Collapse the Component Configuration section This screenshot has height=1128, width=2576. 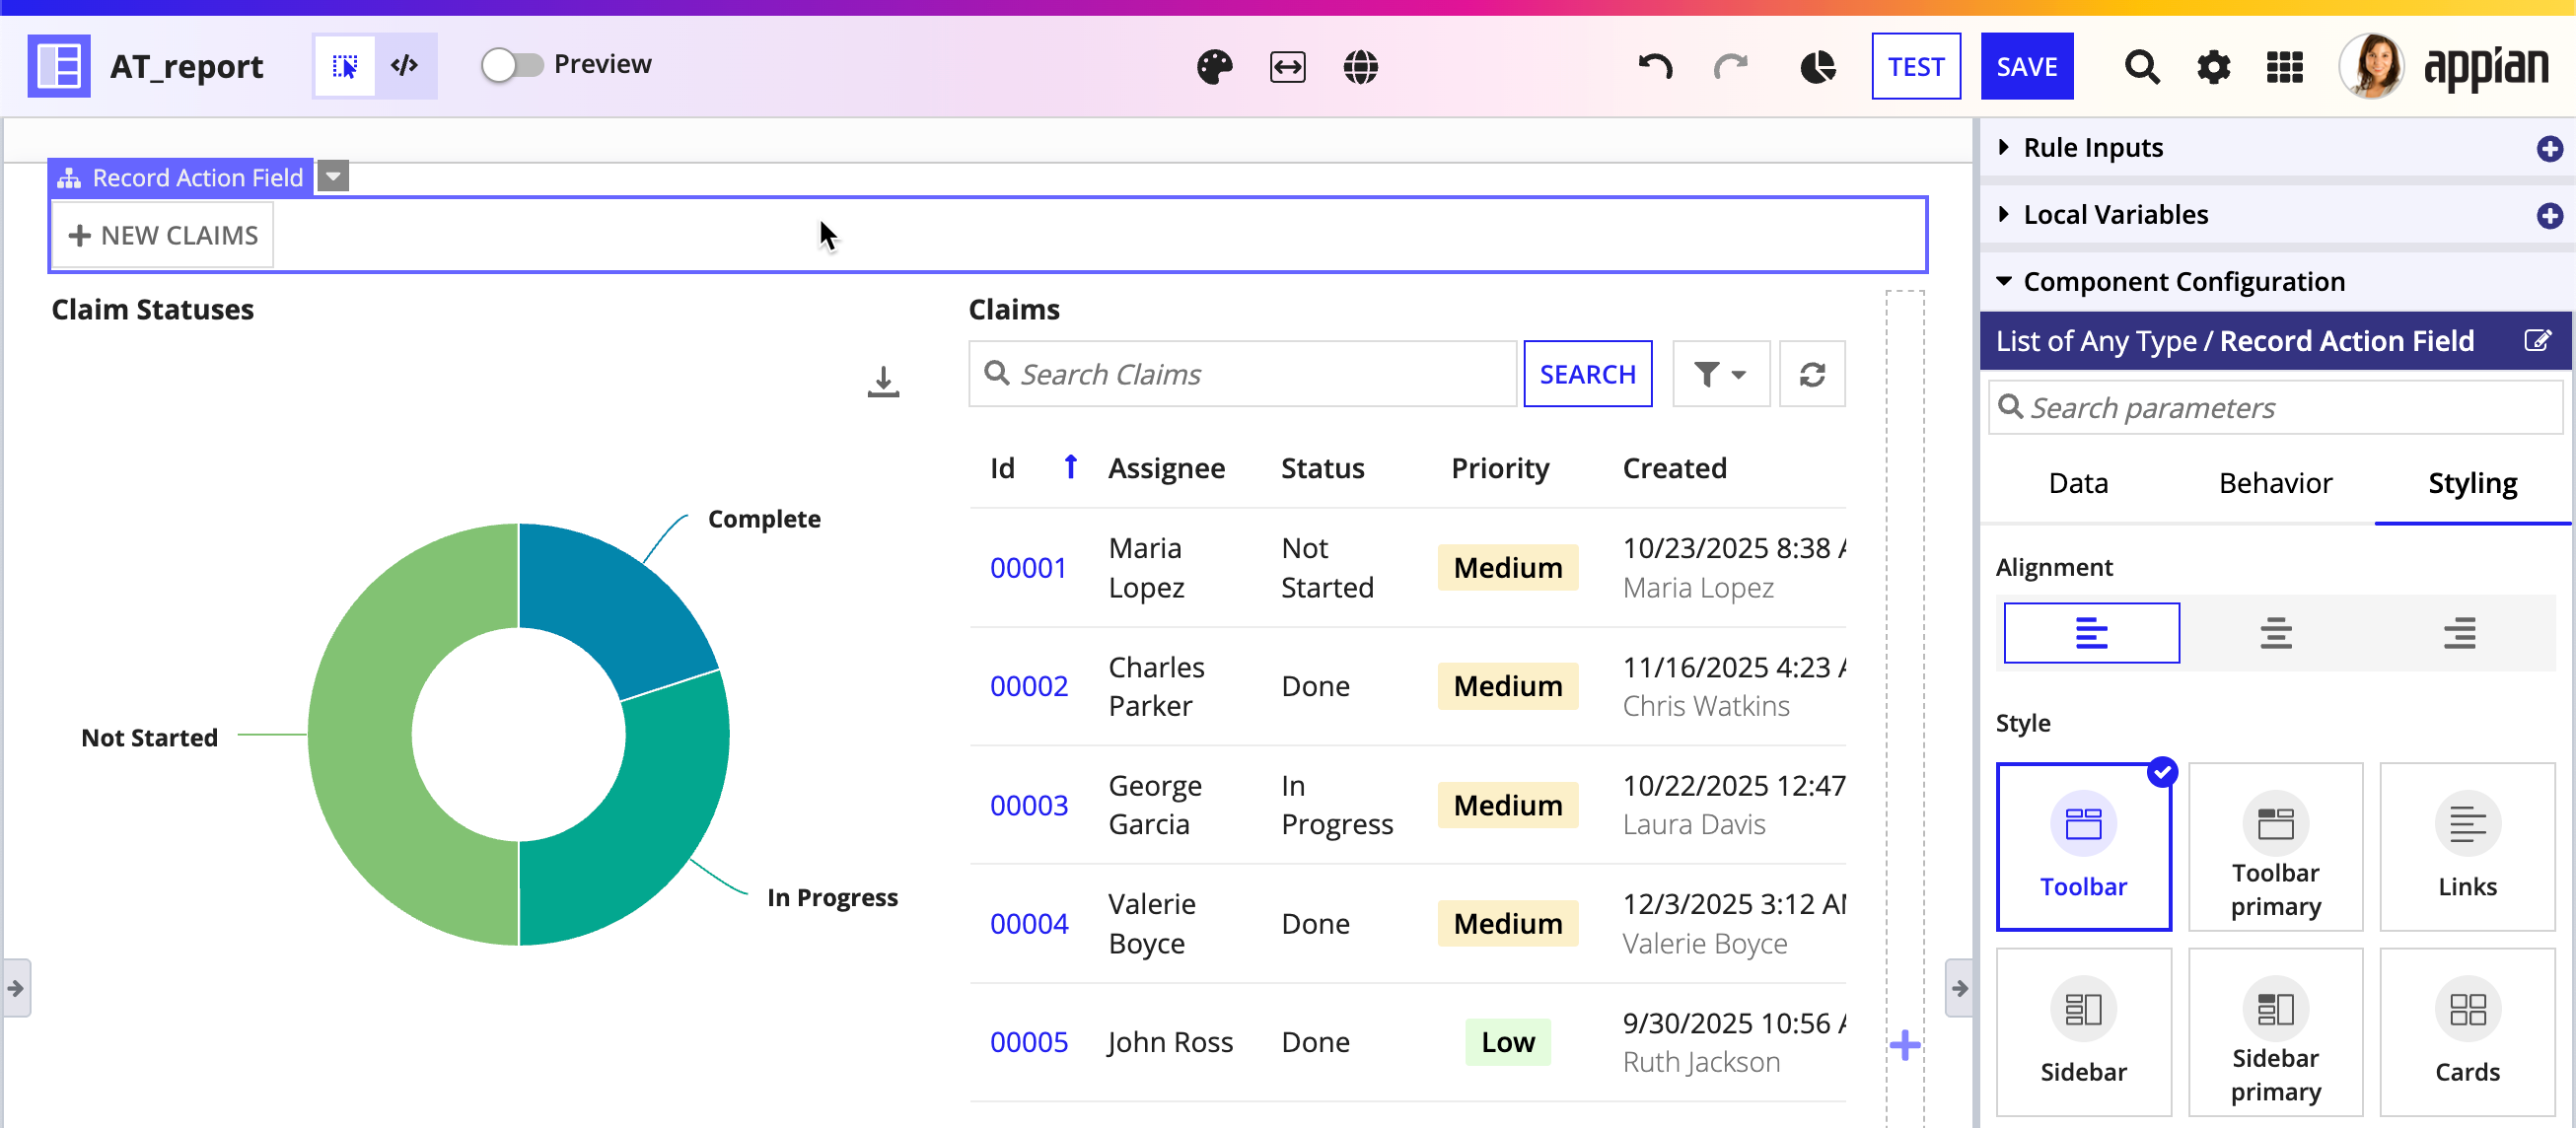tap(2003, 282)
